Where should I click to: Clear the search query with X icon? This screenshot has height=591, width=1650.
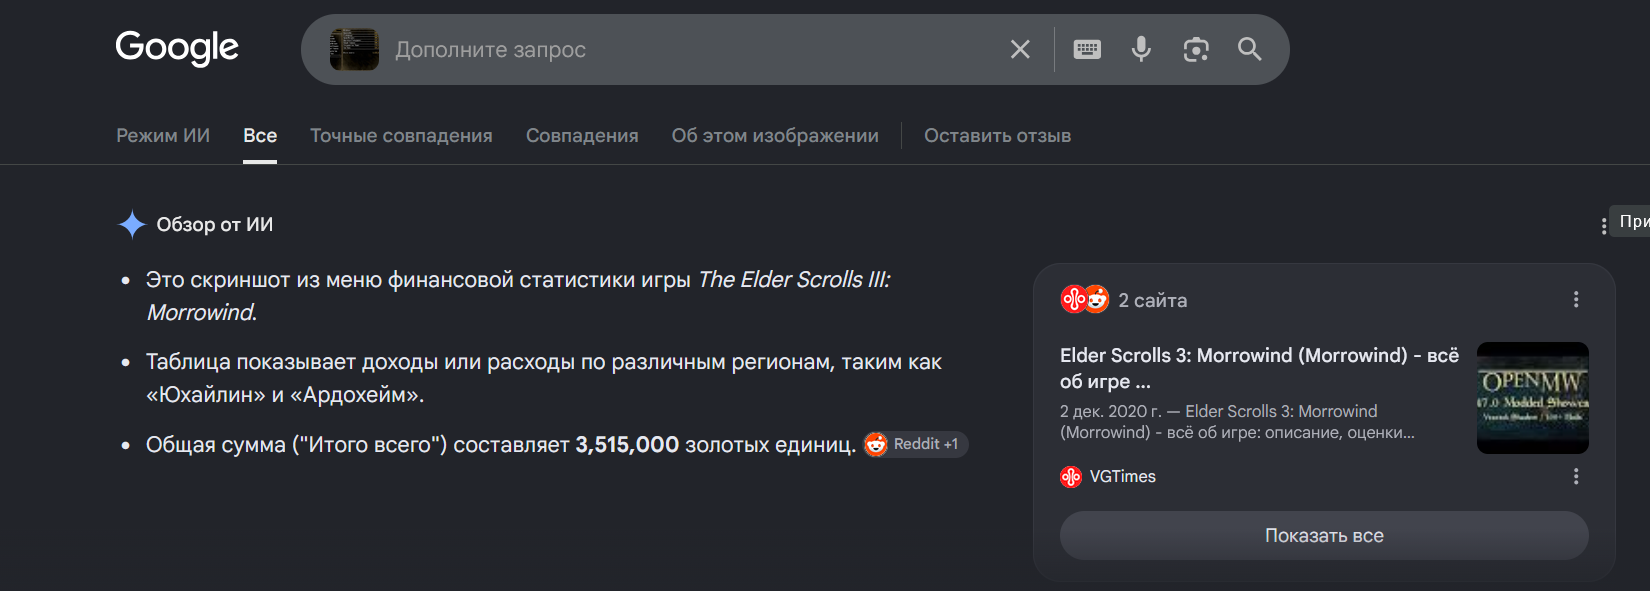[1020, 49]
